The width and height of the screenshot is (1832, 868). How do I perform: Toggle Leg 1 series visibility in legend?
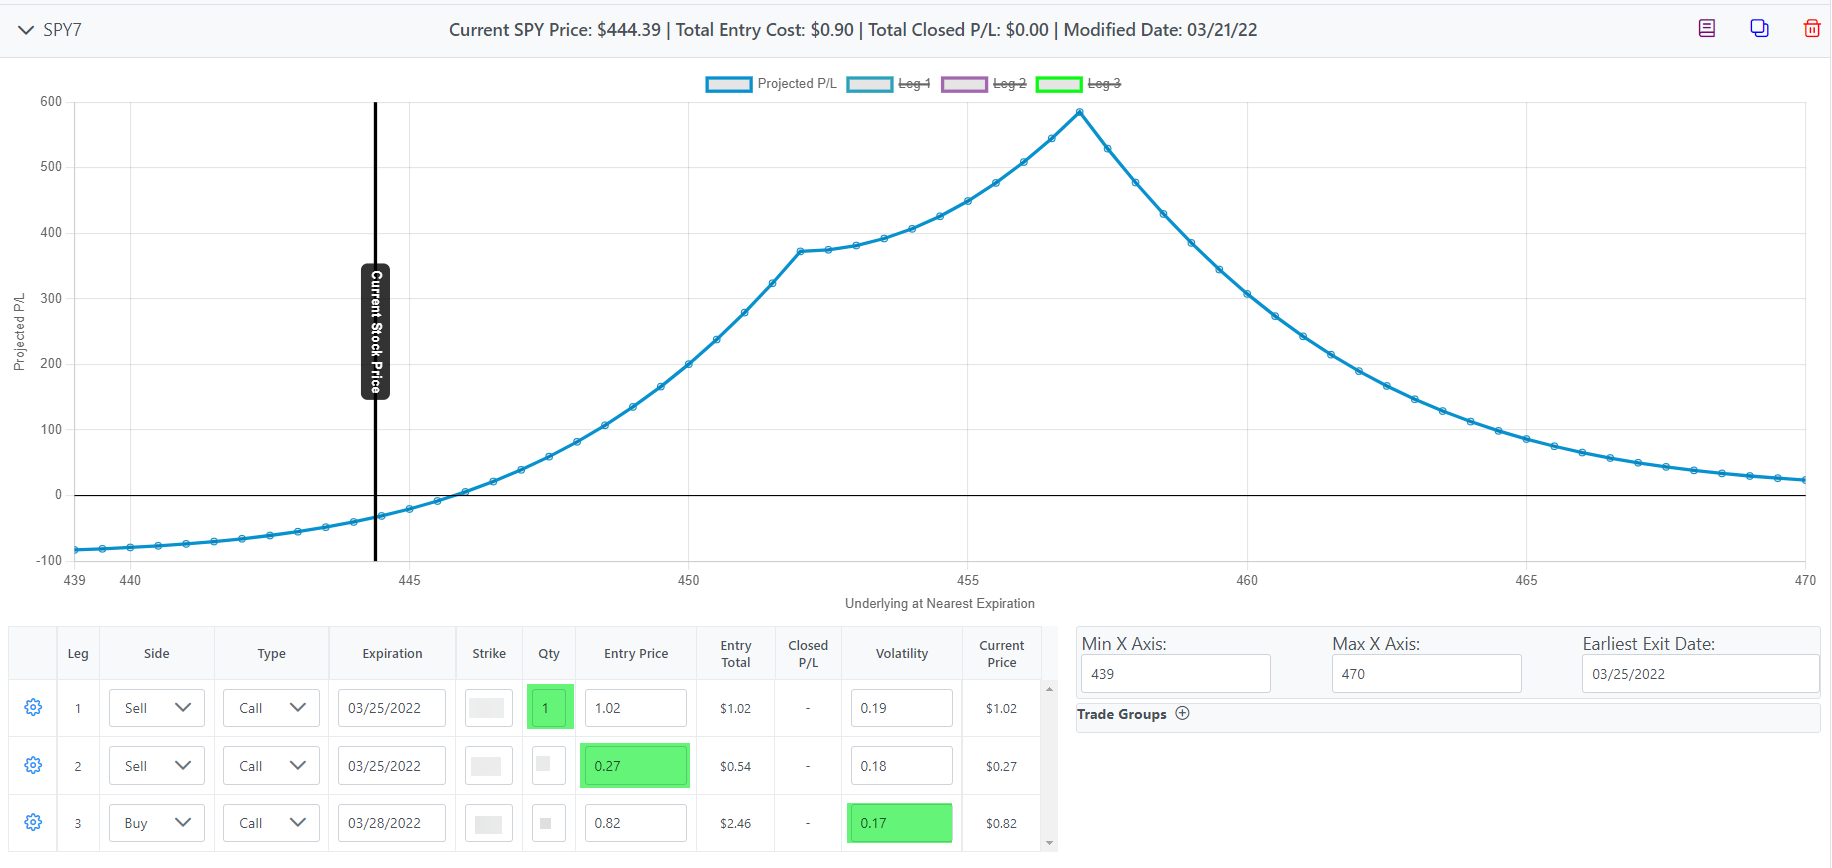pos(889,84)
